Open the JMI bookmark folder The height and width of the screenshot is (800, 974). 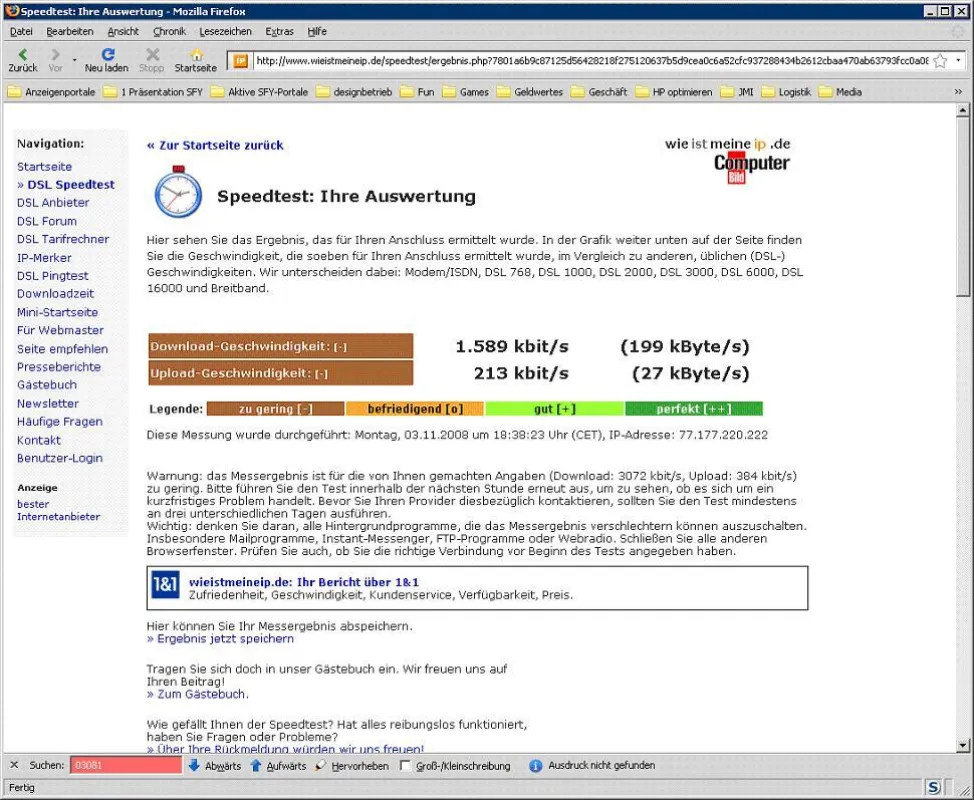737,92
